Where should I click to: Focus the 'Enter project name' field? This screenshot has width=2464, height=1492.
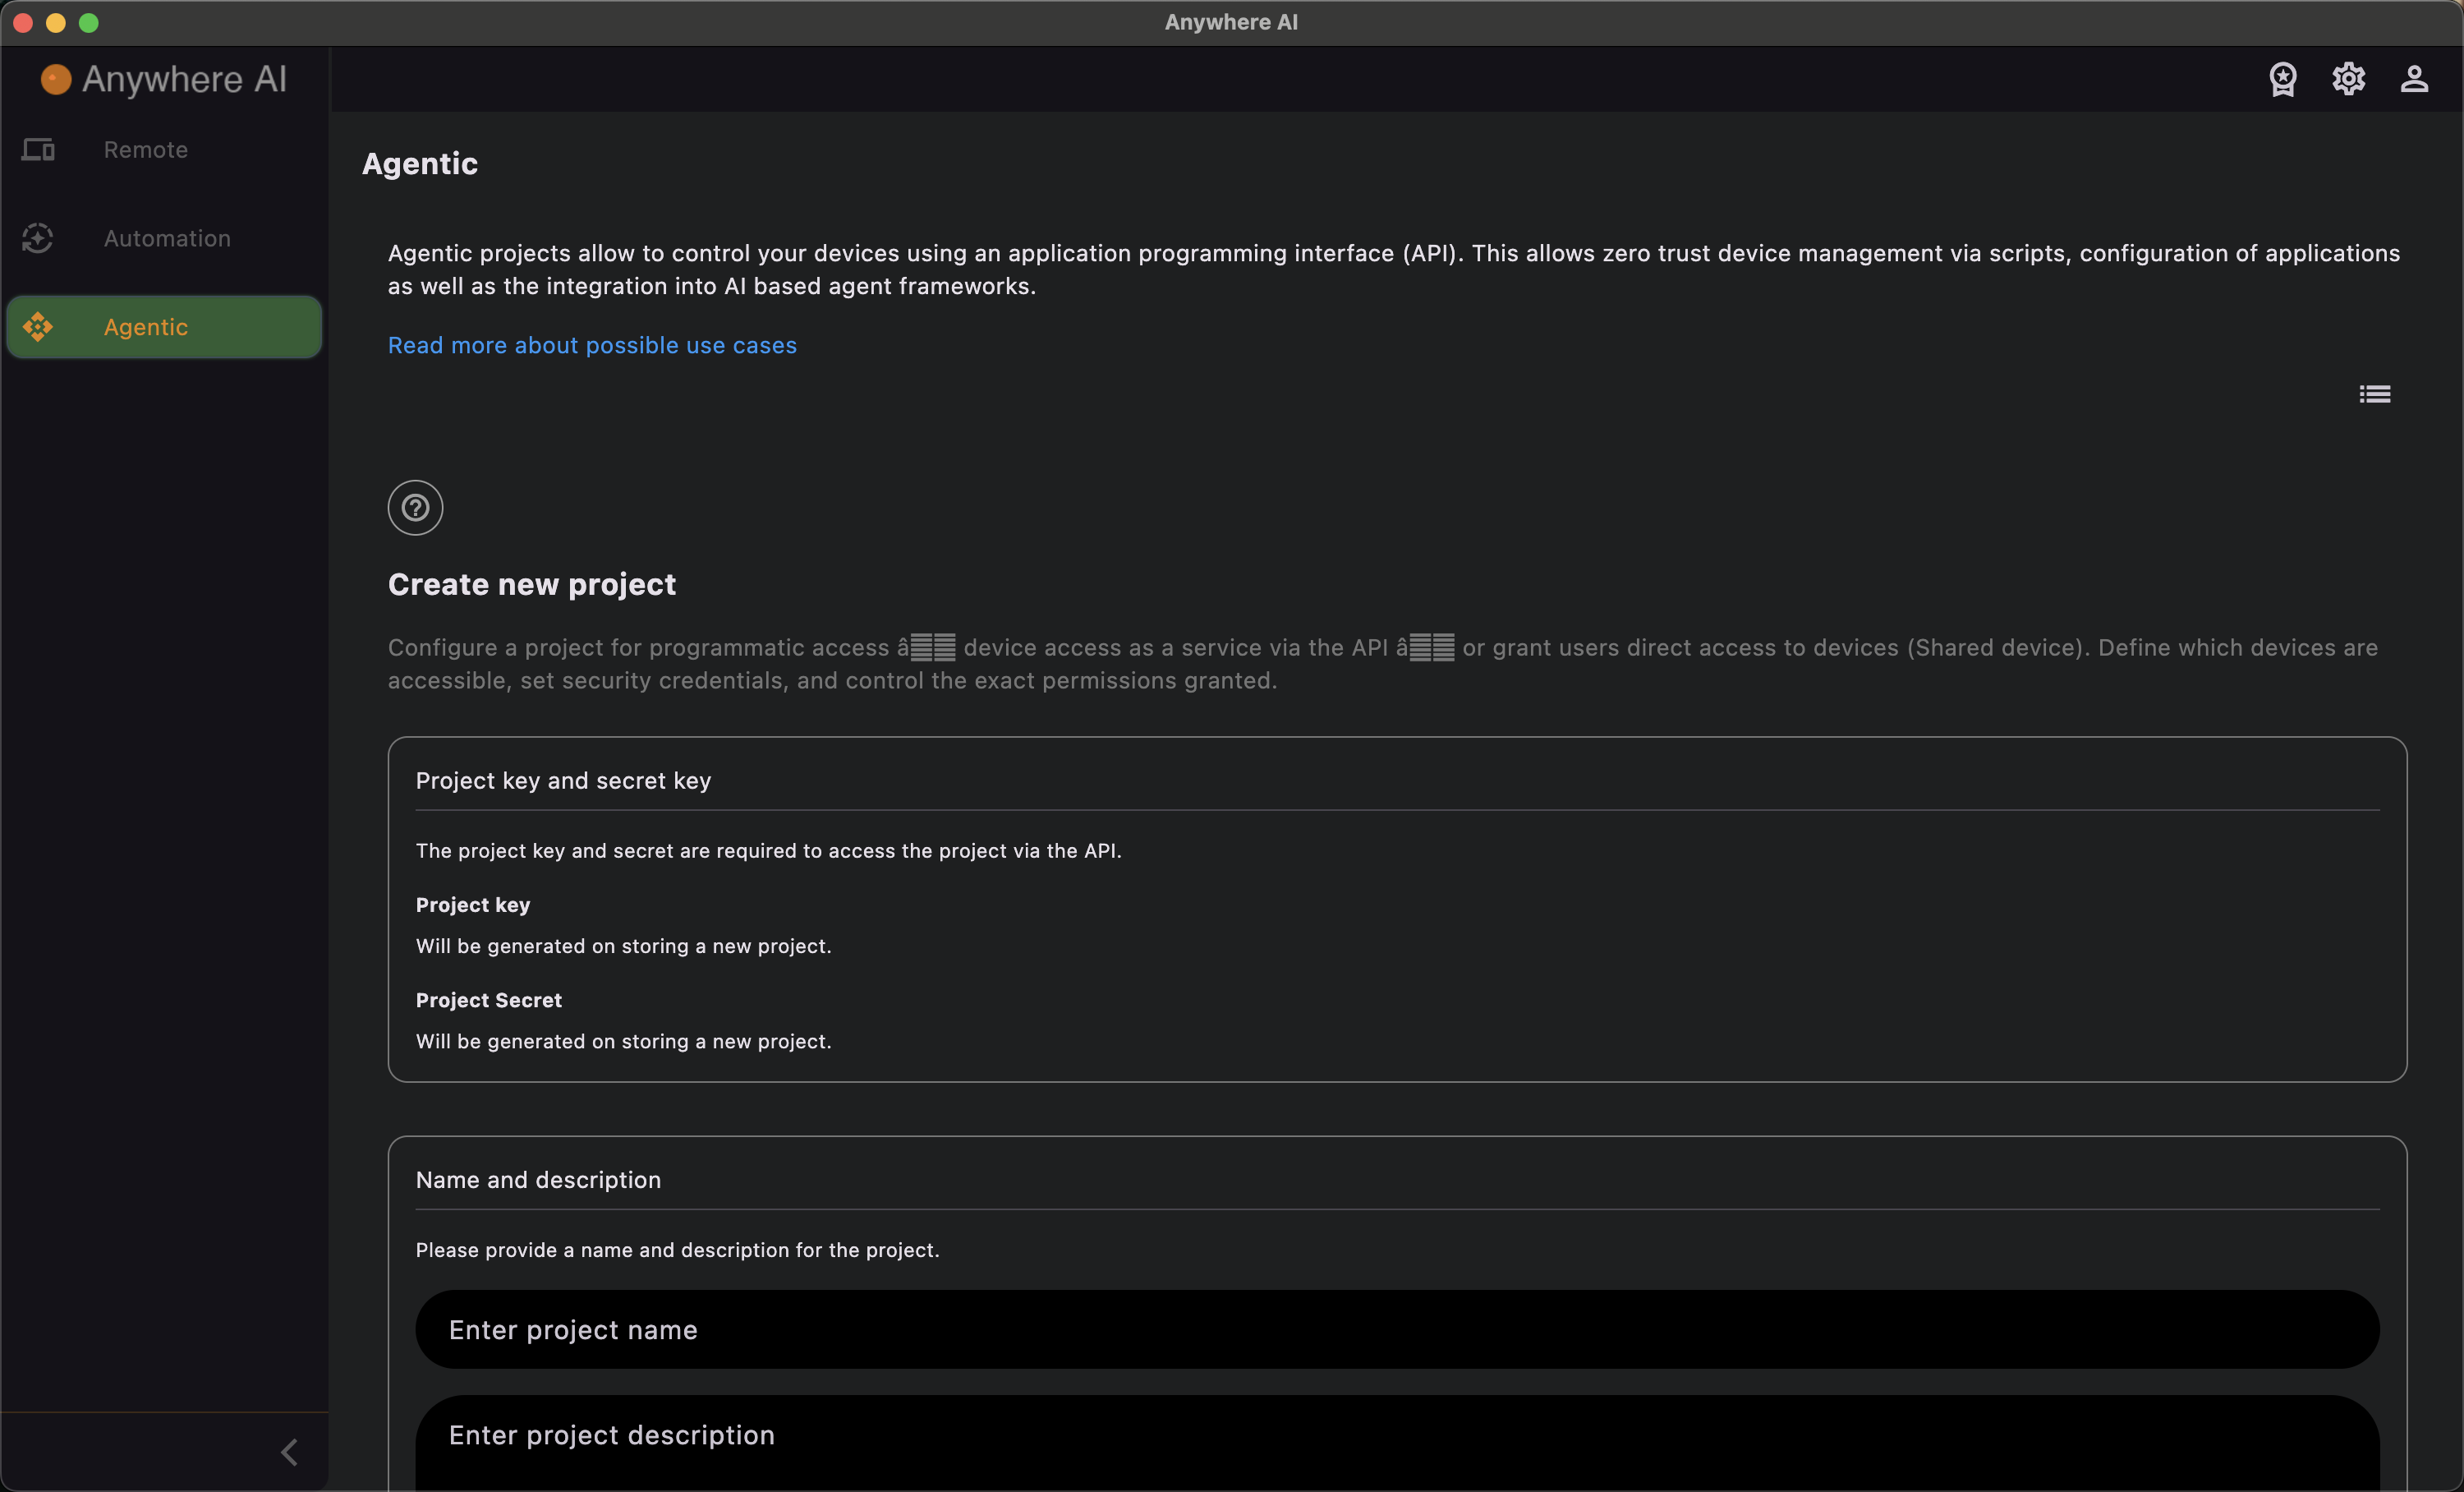[1397, 1329]
